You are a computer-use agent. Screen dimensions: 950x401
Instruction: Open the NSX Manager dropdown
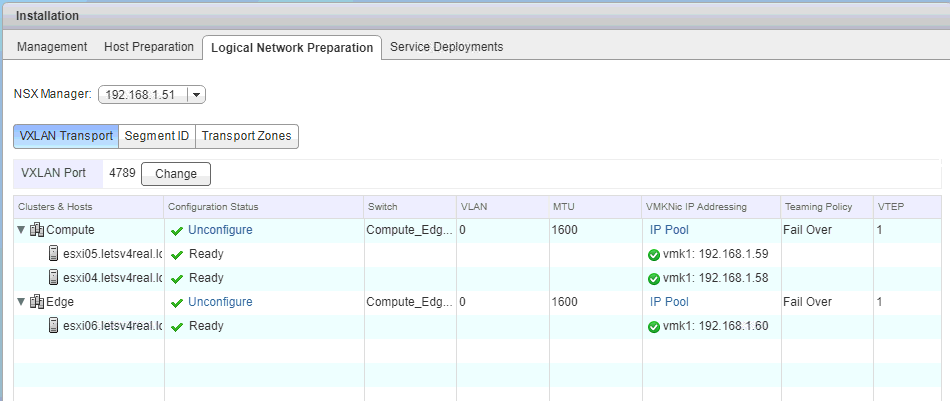click(x=196, y=95)
